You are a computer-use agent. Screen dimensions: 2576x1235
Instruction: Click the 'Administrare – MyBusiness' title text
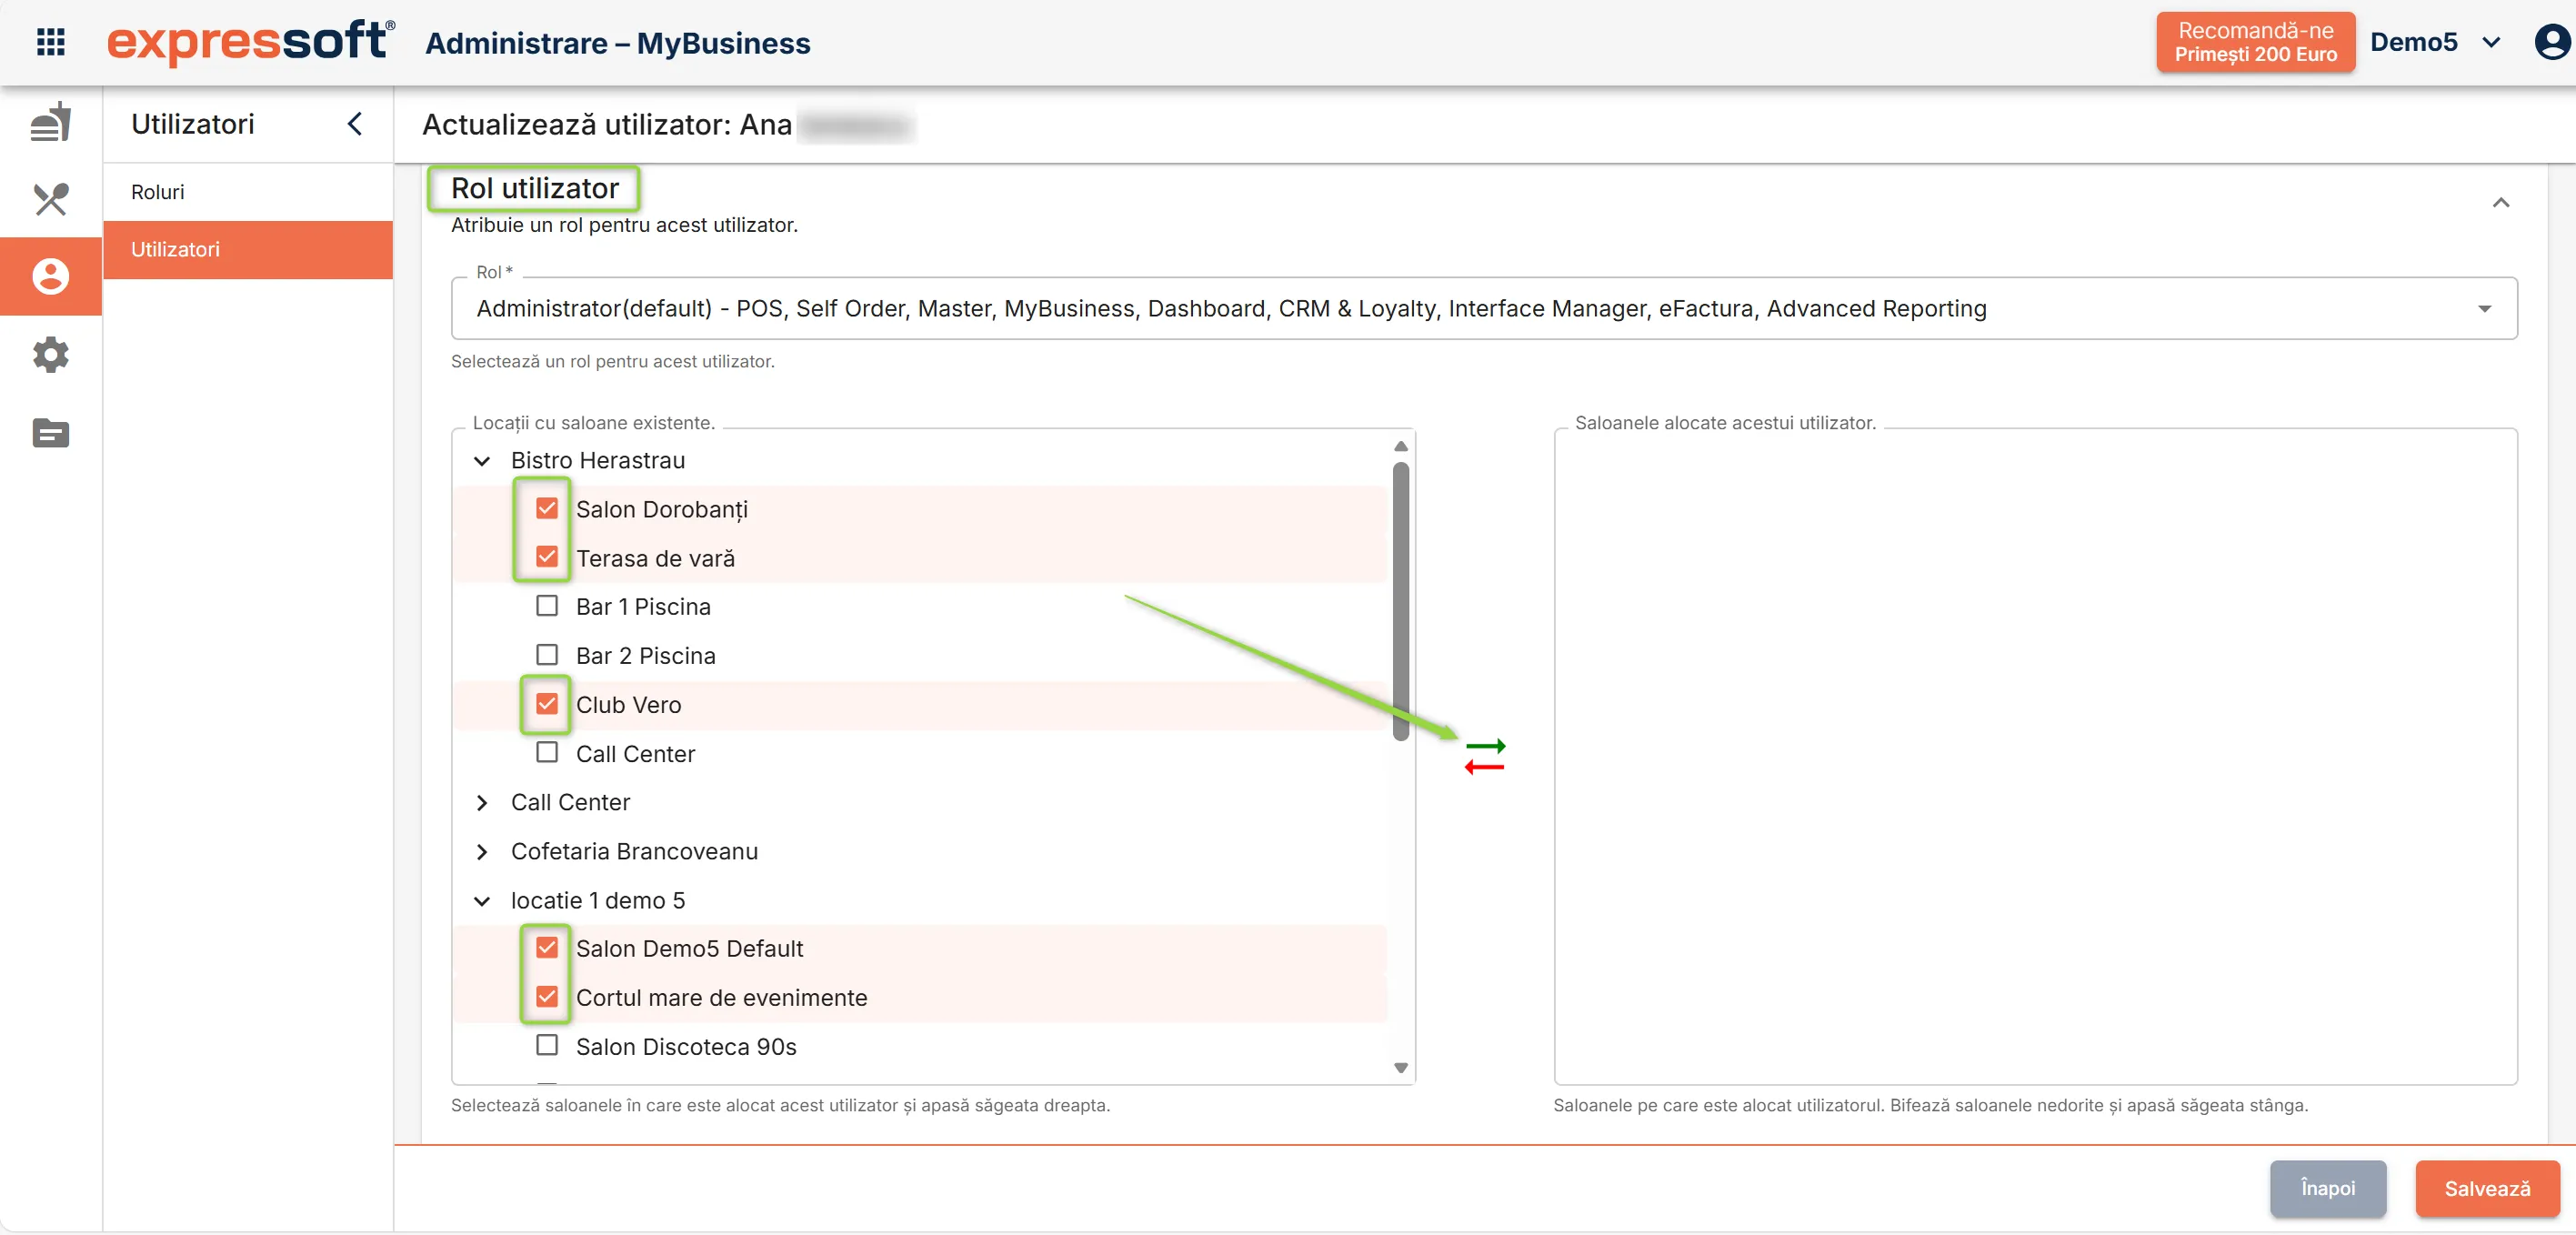tap(618, 43)
